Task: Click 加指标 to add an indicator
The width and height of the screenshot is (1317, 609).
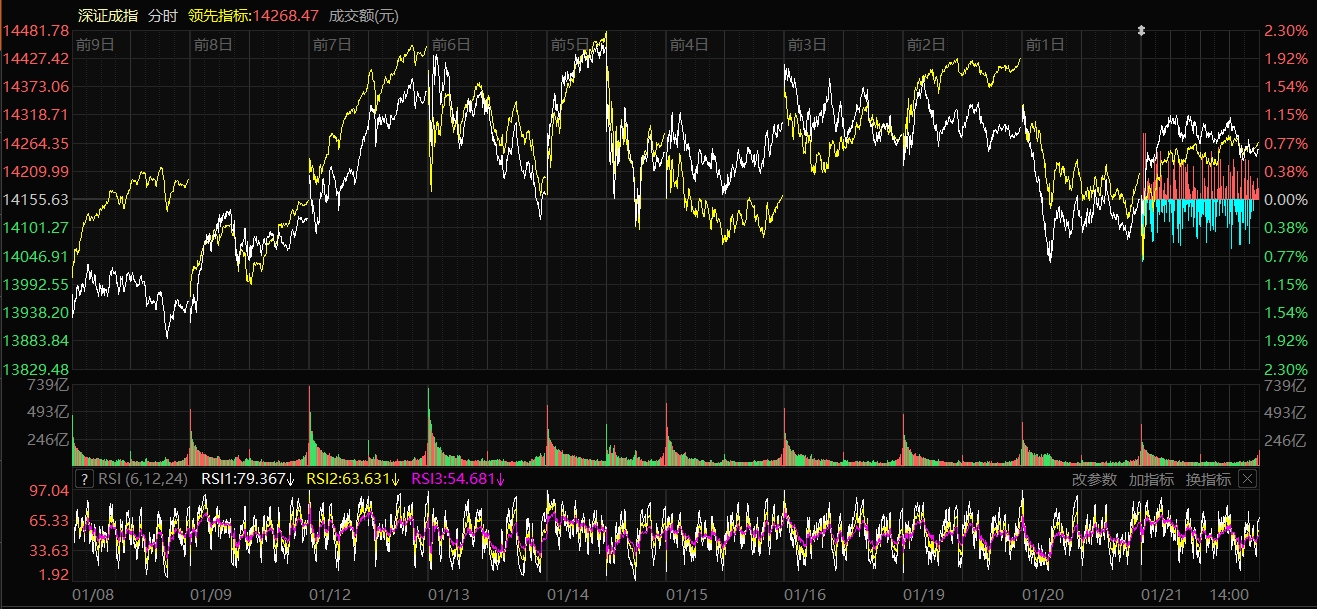Action: [x=1151, y=479]
